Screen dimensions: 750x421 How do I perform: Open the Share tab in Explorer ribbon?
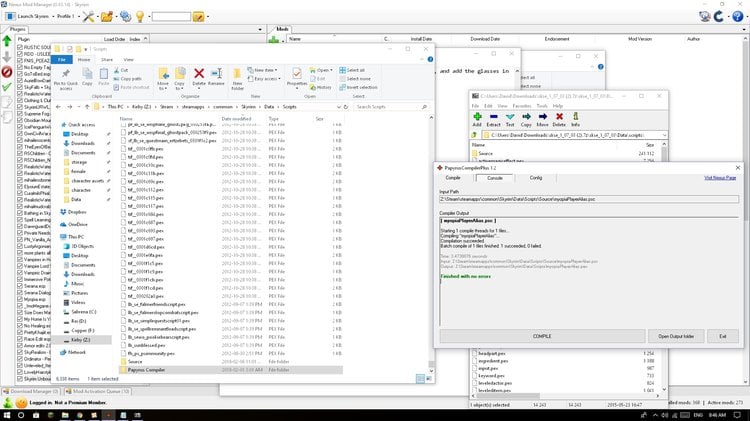pyautogui.click(x=107, y=59)
